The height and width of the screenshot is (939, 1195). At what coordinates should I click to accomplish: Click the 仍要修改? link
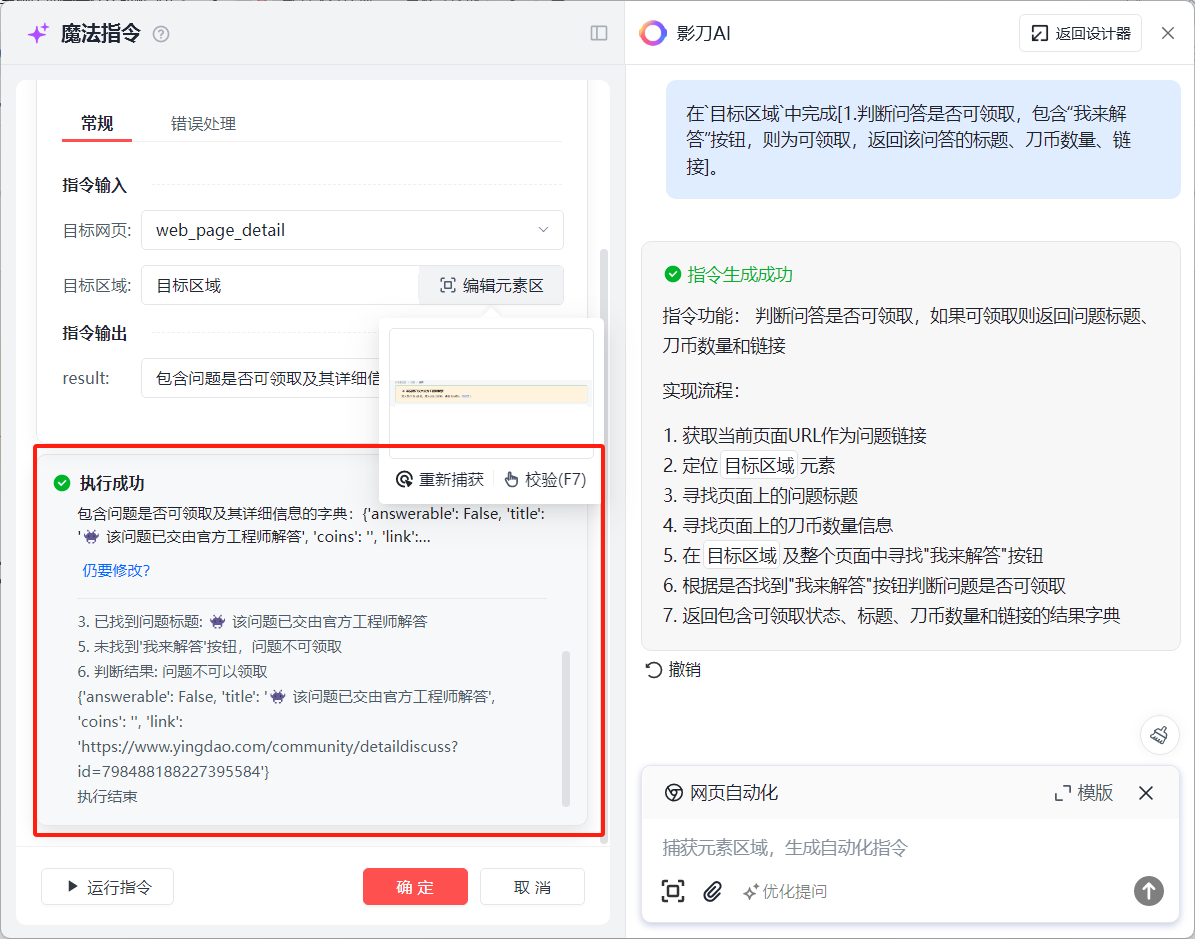pos(116,571)
